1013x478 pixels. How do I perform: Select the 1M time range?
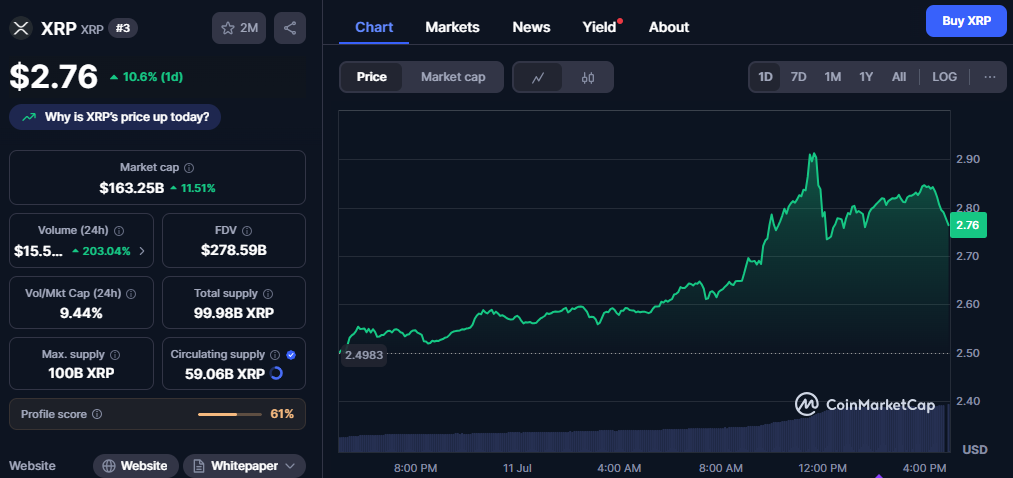point(832,77)
